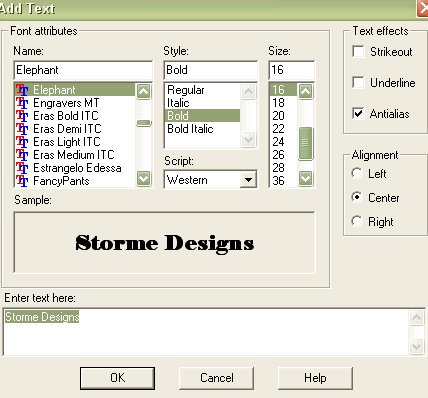Choose Bold Italic style
The width and height of the screenshot is (428, 398).
click(202, 129)
